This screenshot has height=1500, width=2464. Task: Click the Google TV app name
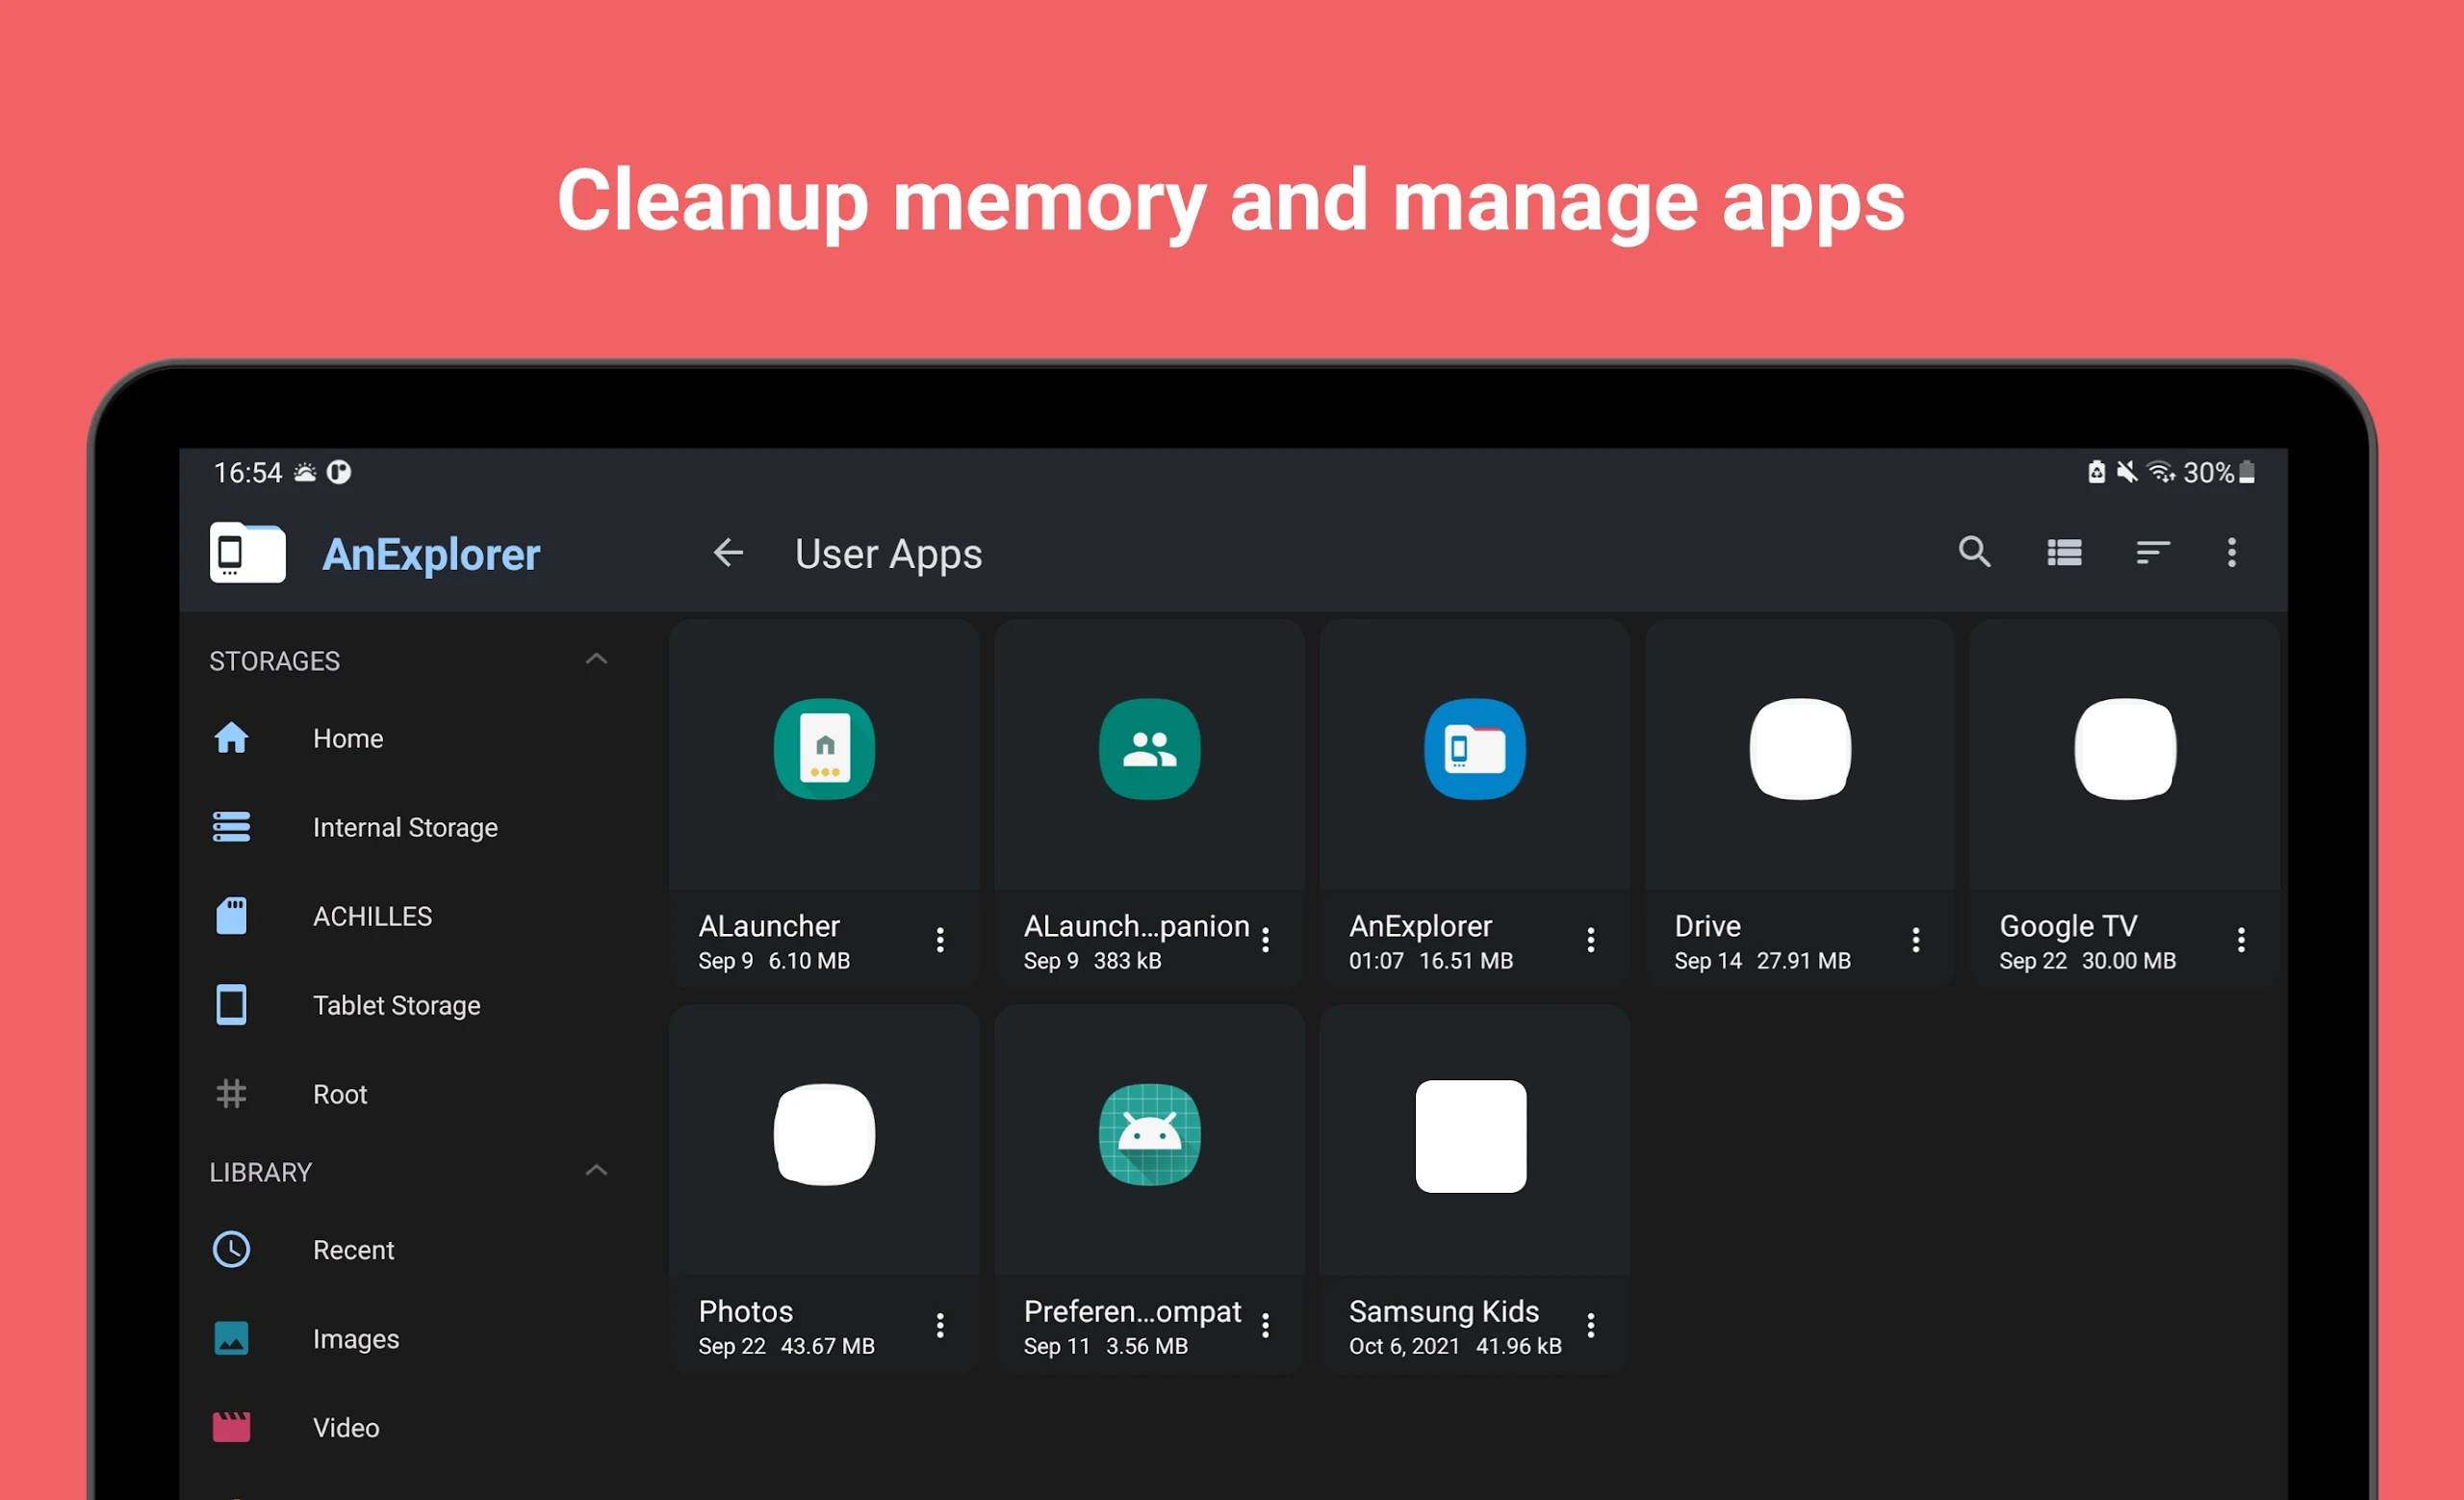[x=2068, y=926]
